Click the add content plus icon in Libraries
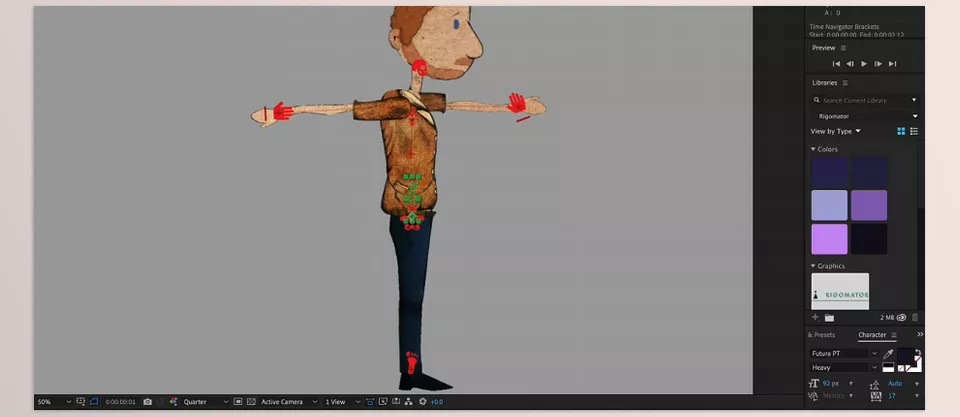 pyautogui.click(x=815, y=317)
